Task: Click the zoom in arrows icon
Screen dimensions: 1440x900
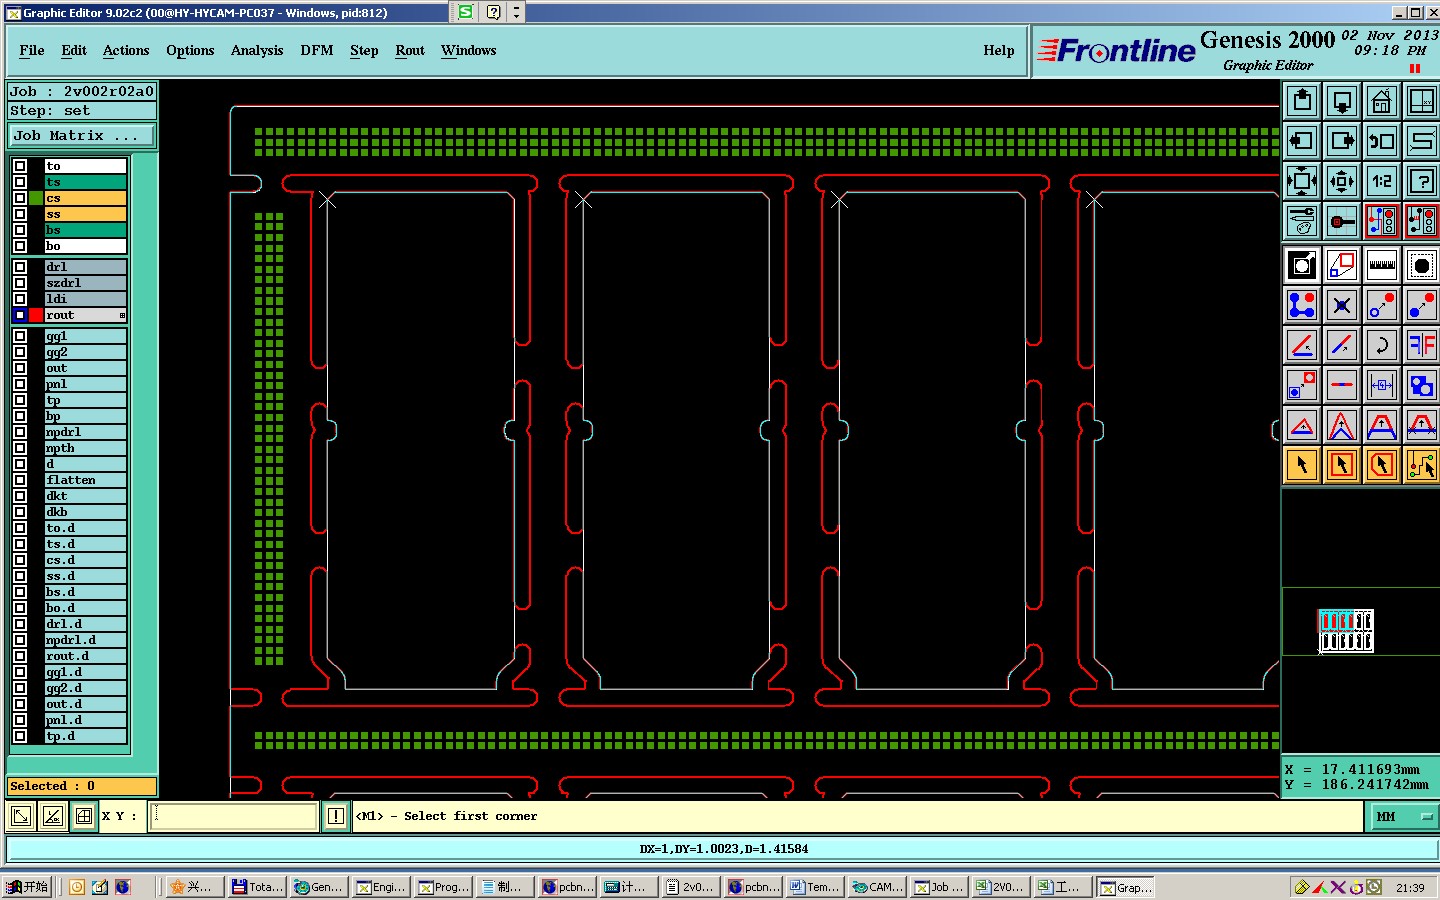Action: click(x=1302, y=181)
